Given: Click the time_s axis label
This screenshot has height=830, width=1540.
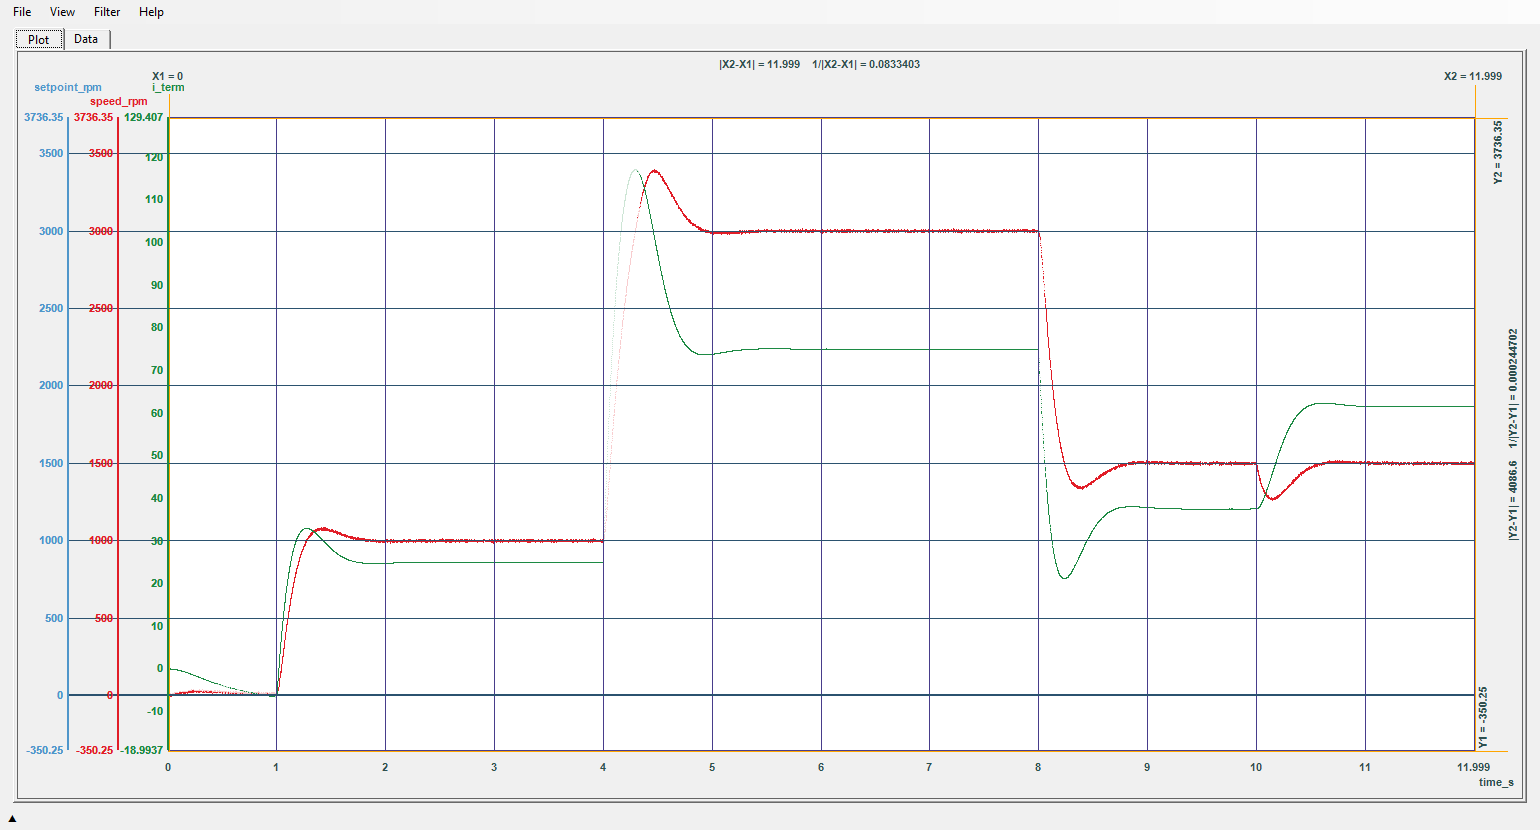Looking at the screenshot, I should pos(1496,782).
